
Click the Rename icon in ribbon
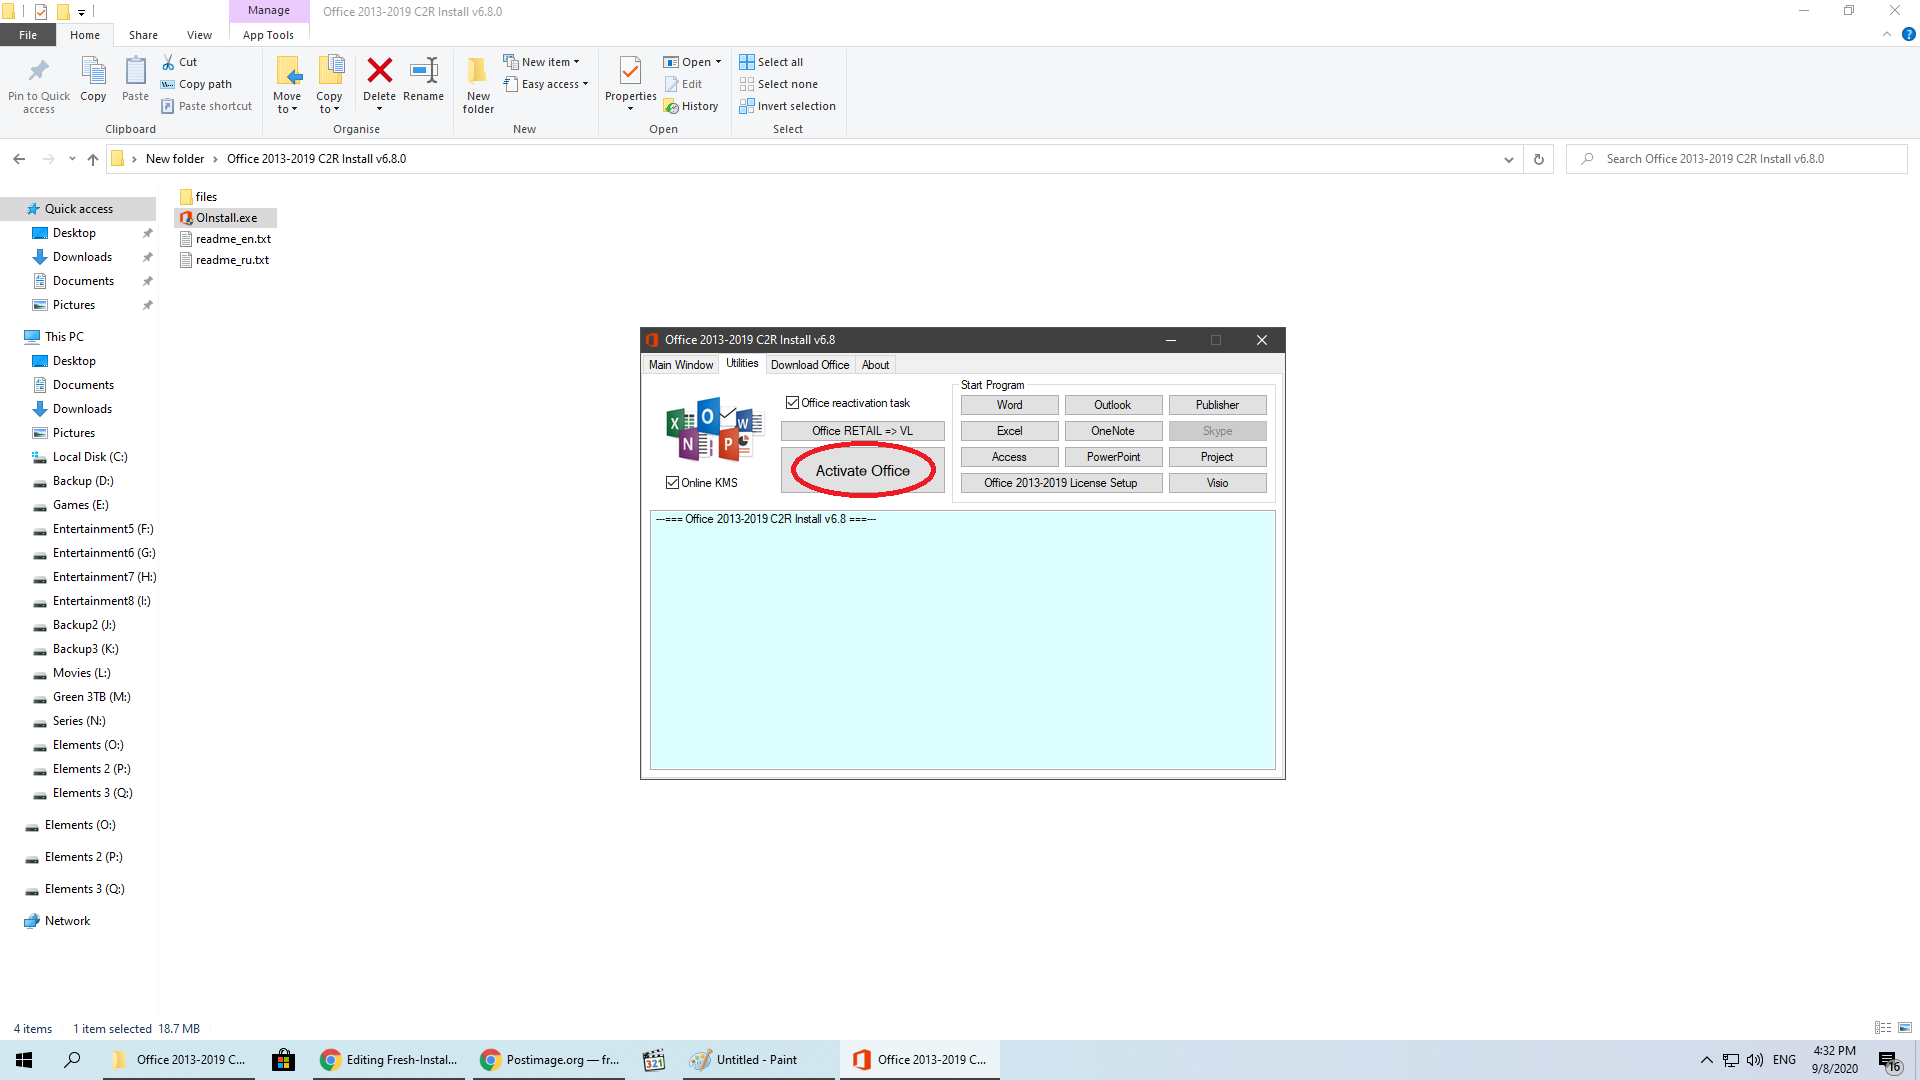423,72
